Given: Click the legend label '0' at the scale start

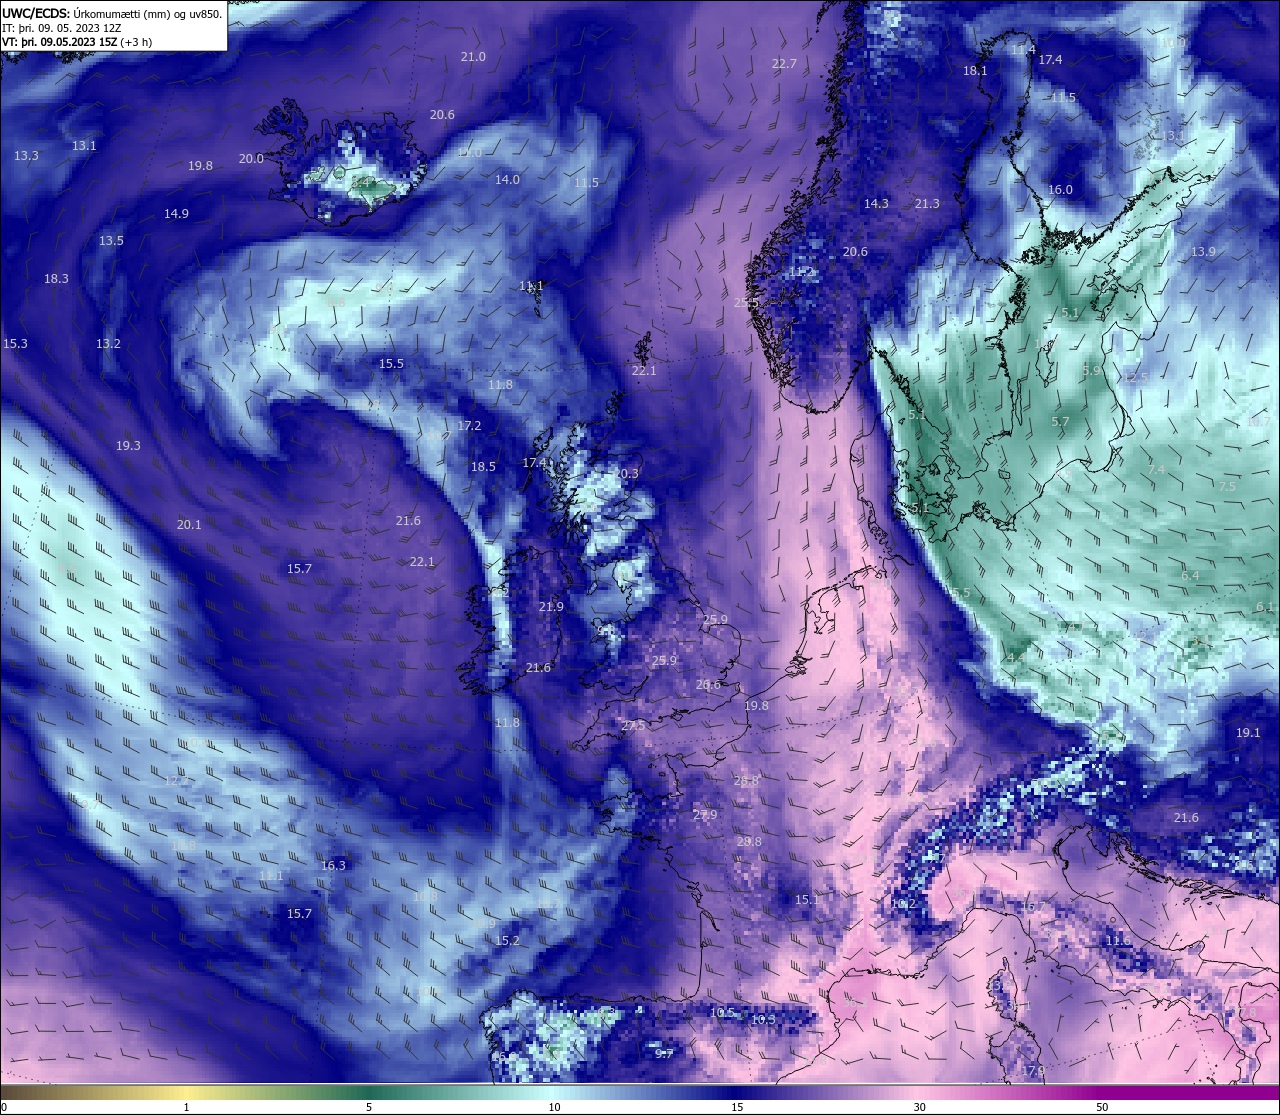Looking at the screenshot, I should point(4,1107).
